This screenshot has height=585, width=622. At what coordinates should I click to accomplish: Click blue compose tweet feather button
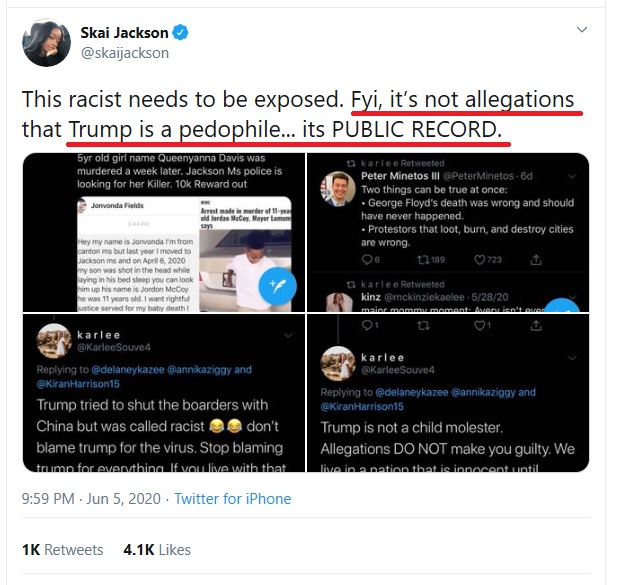[277, 286]
